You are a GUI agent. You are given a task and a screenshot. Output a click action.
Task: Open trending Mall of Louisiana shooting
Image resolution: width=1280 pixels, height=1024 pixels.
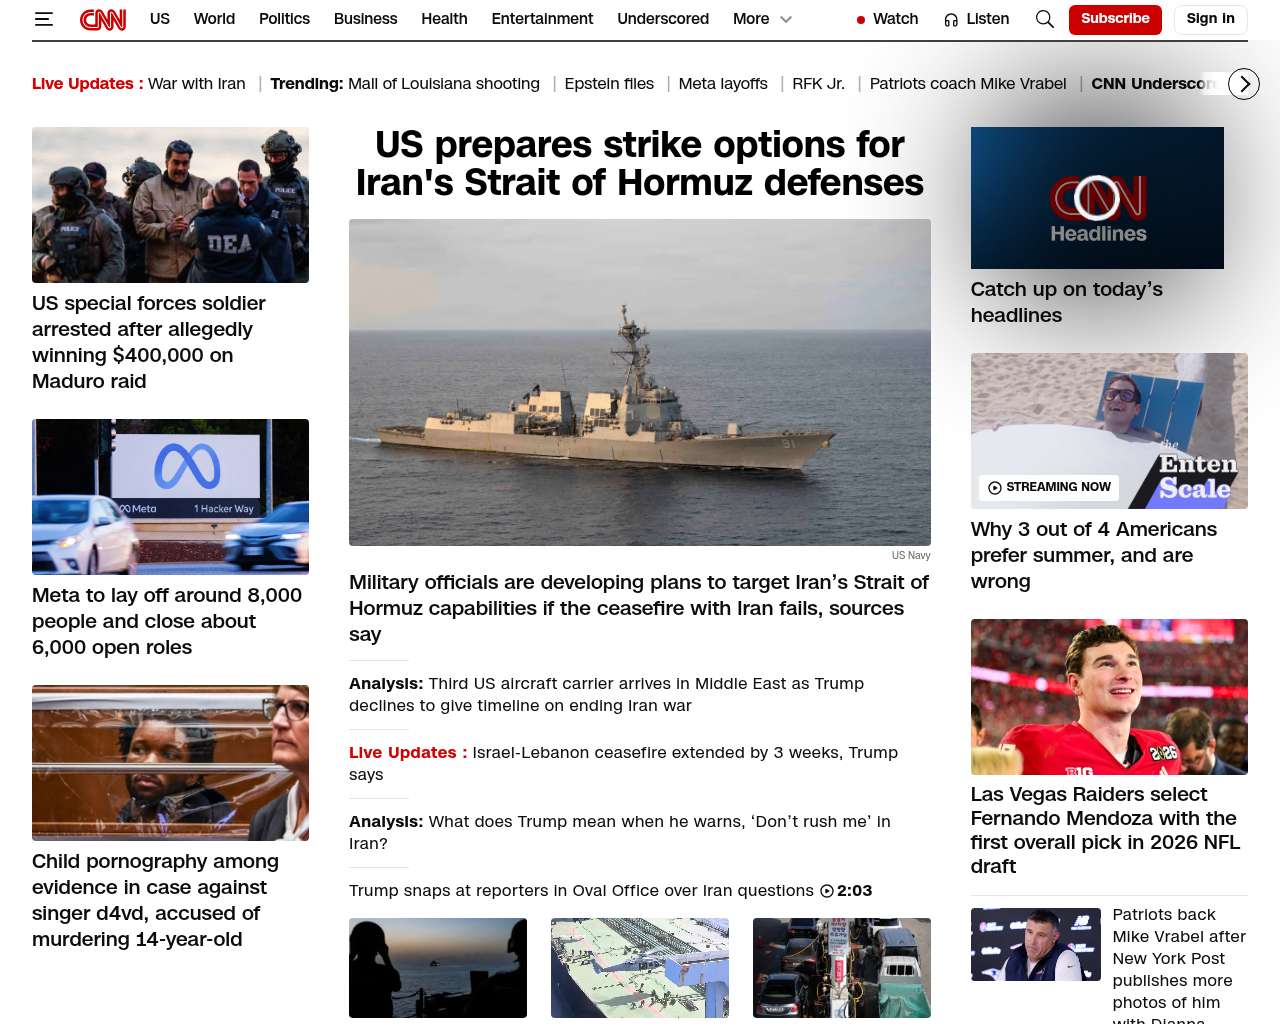(x=444, y=84)
